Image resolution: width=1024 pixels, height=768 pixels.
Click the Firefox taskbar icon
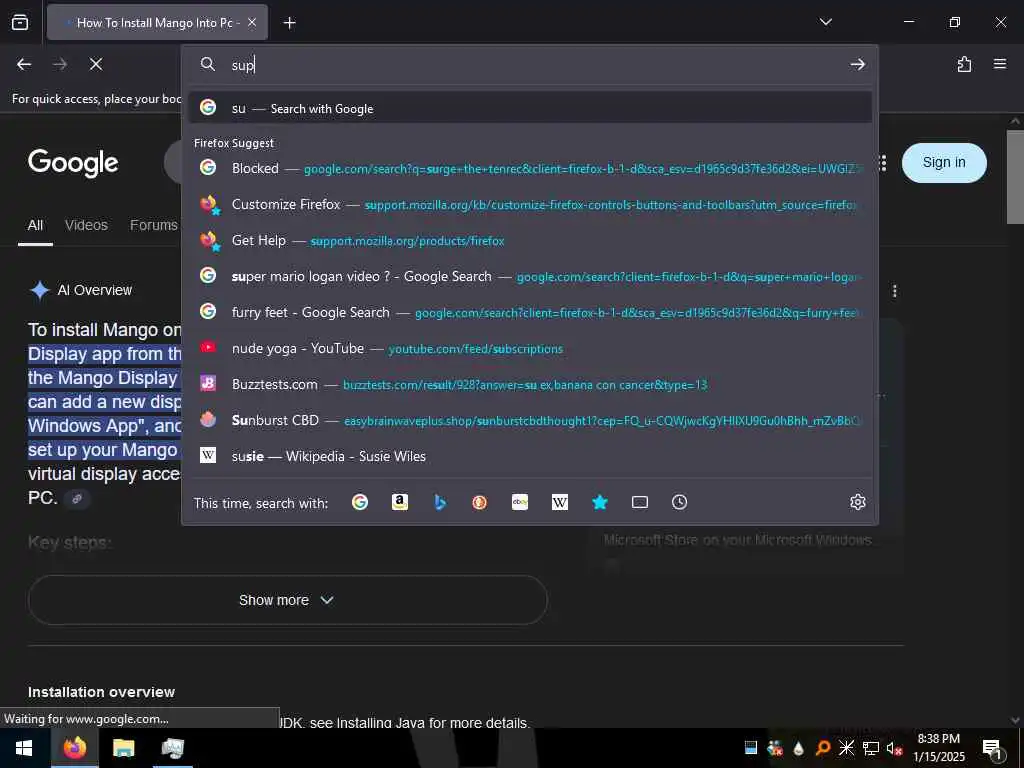[x=74, y=748]
